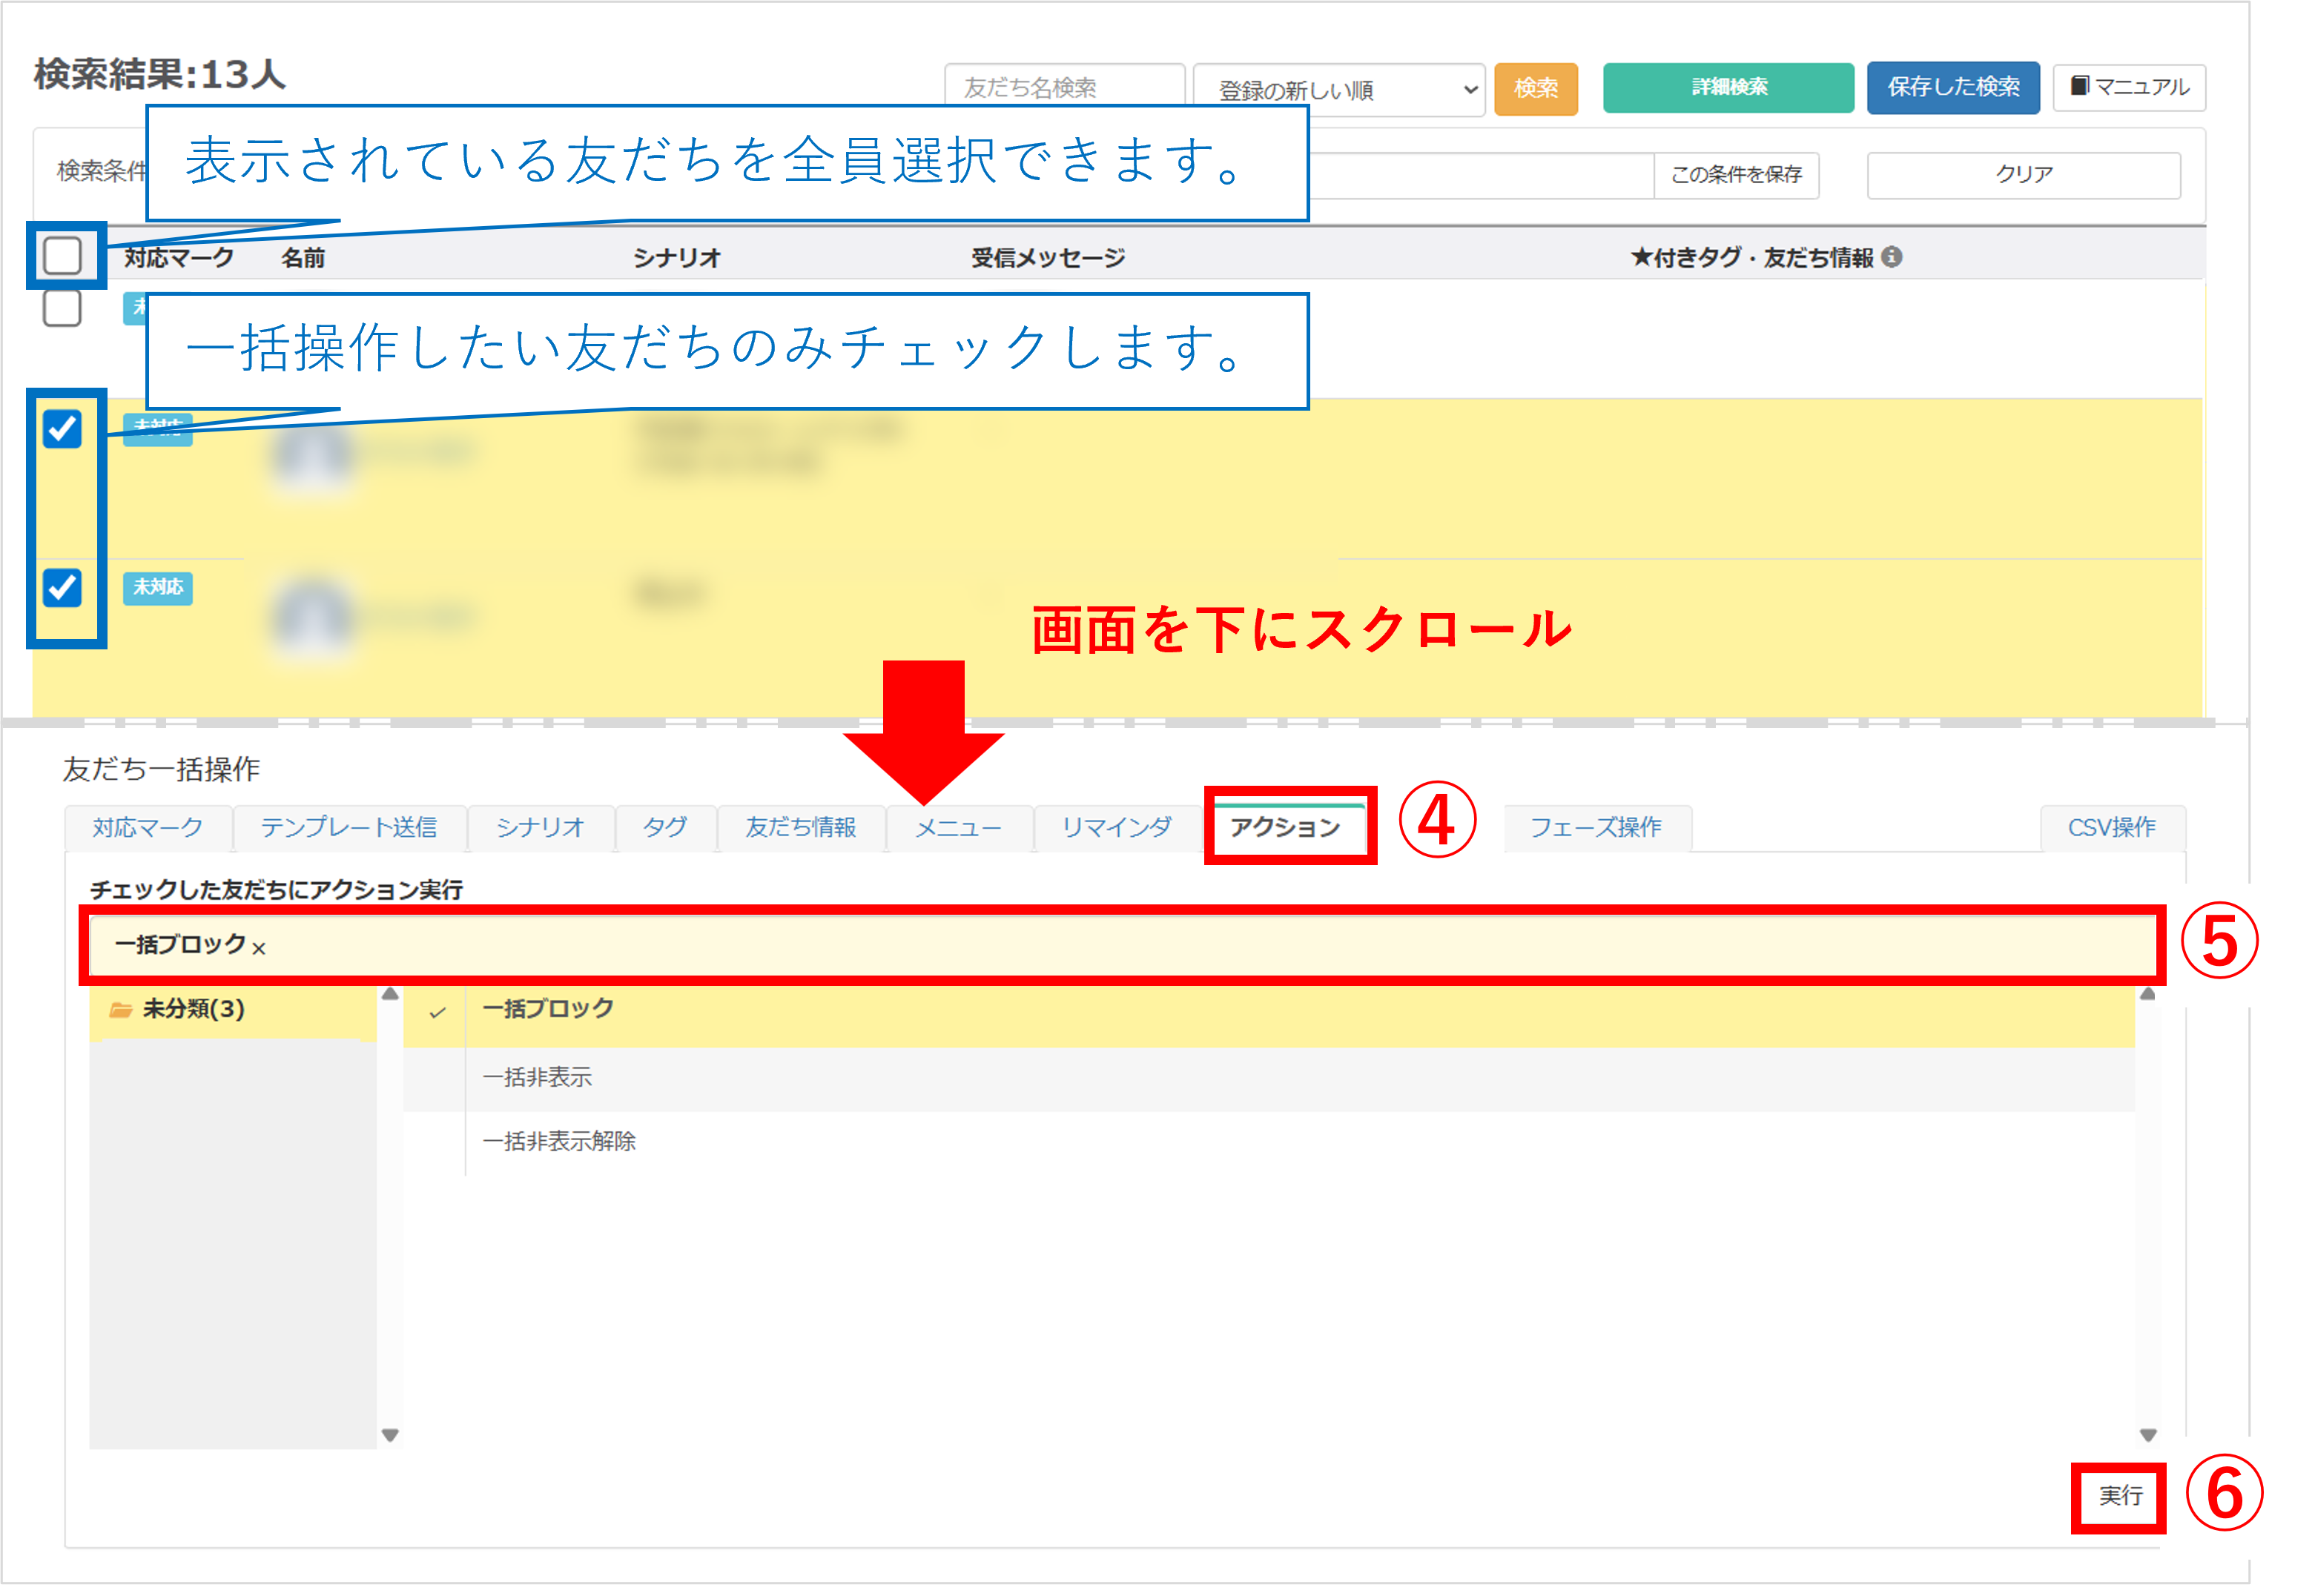Click the up arrow of folder list scrollbar
Image resolution: width=2315 pixels, height=1596 pixels.
tap(390, 994)
